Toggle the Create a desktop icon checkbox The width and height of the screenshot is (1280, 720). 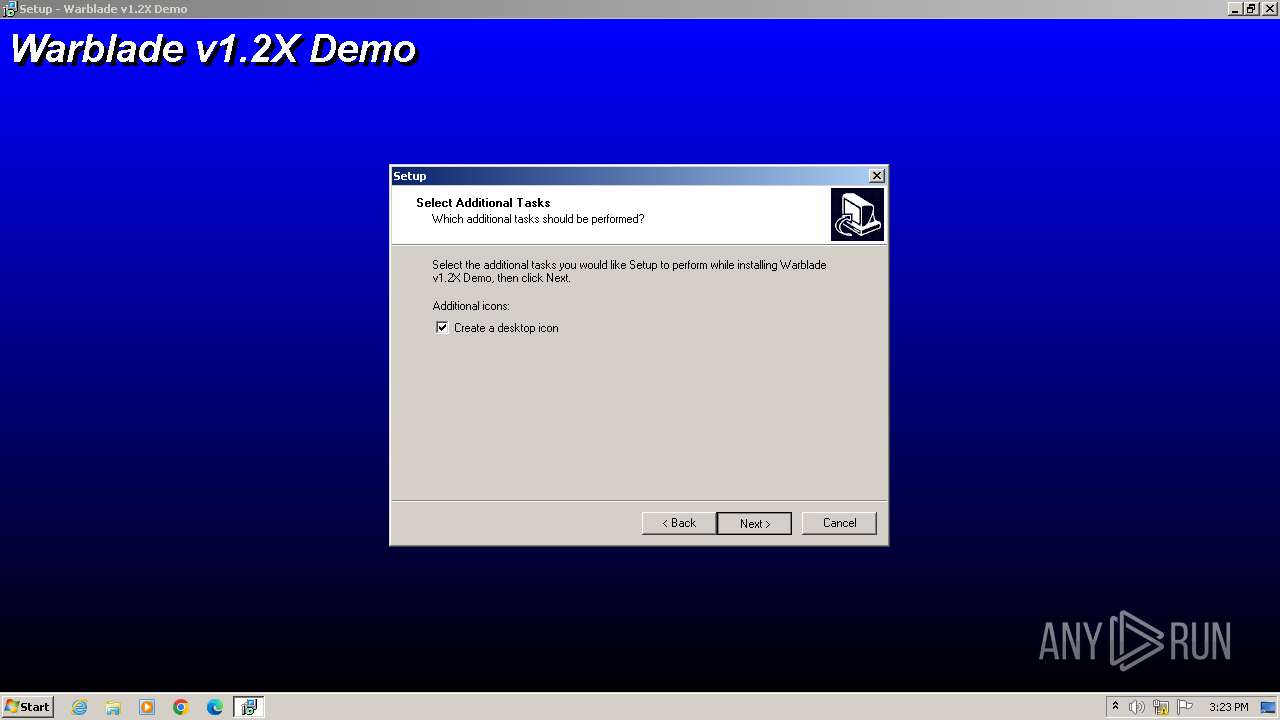[x=442, y=328]
